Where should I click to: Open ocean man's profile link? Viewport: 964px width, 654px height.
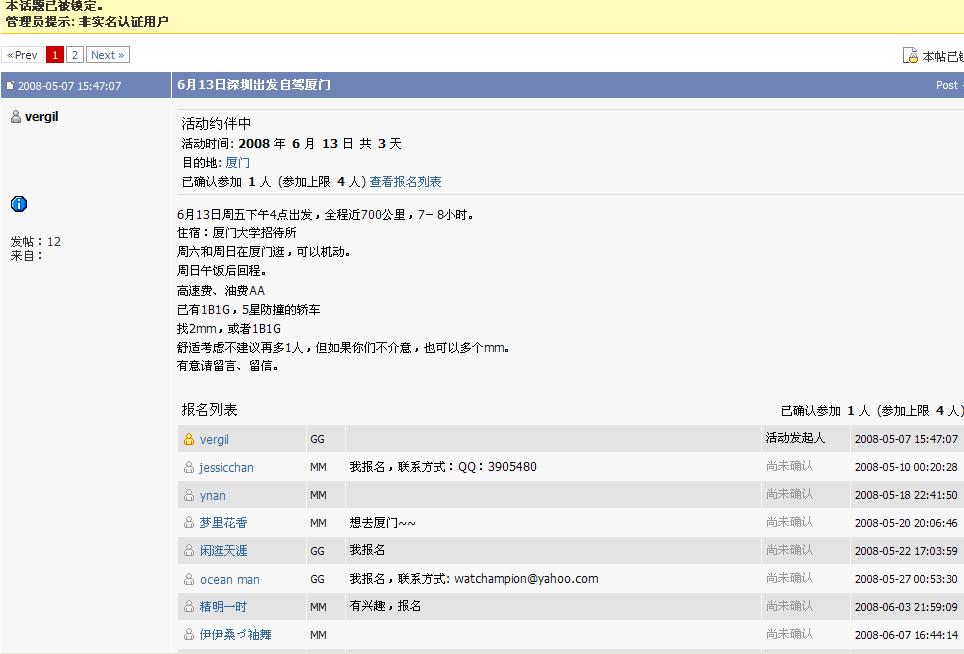click(x=230, y=580)
